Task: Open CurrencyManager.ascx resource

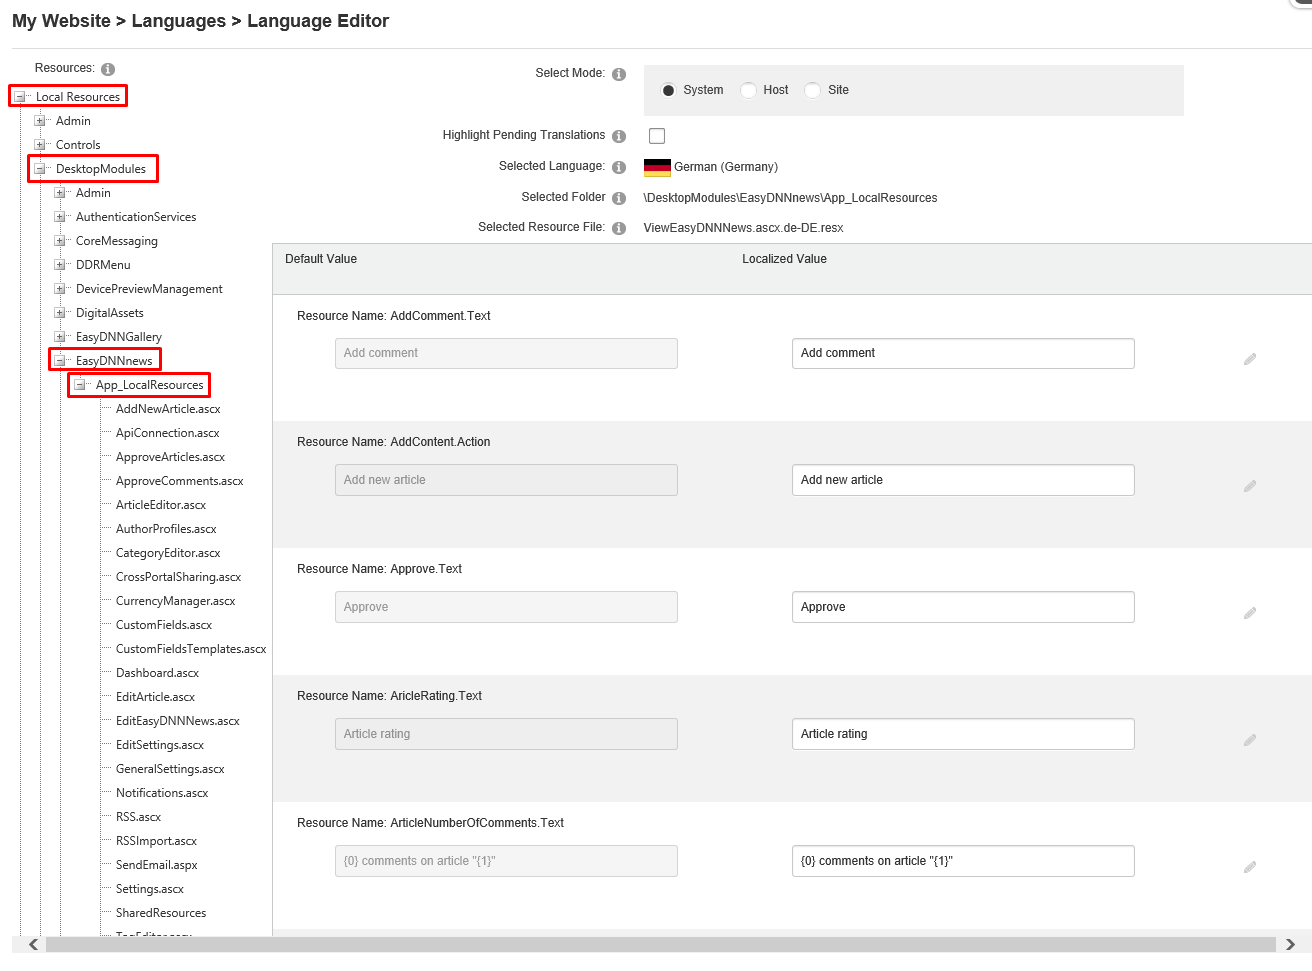Action: (175, 601)
